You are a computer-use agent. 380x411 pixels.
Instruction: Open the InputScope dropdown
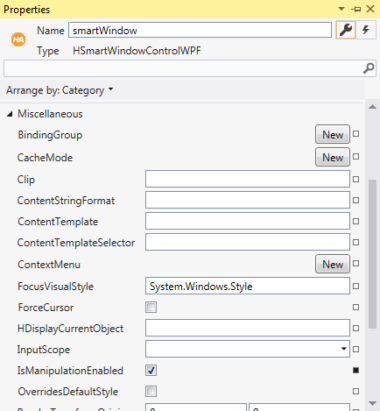[247, 349]
